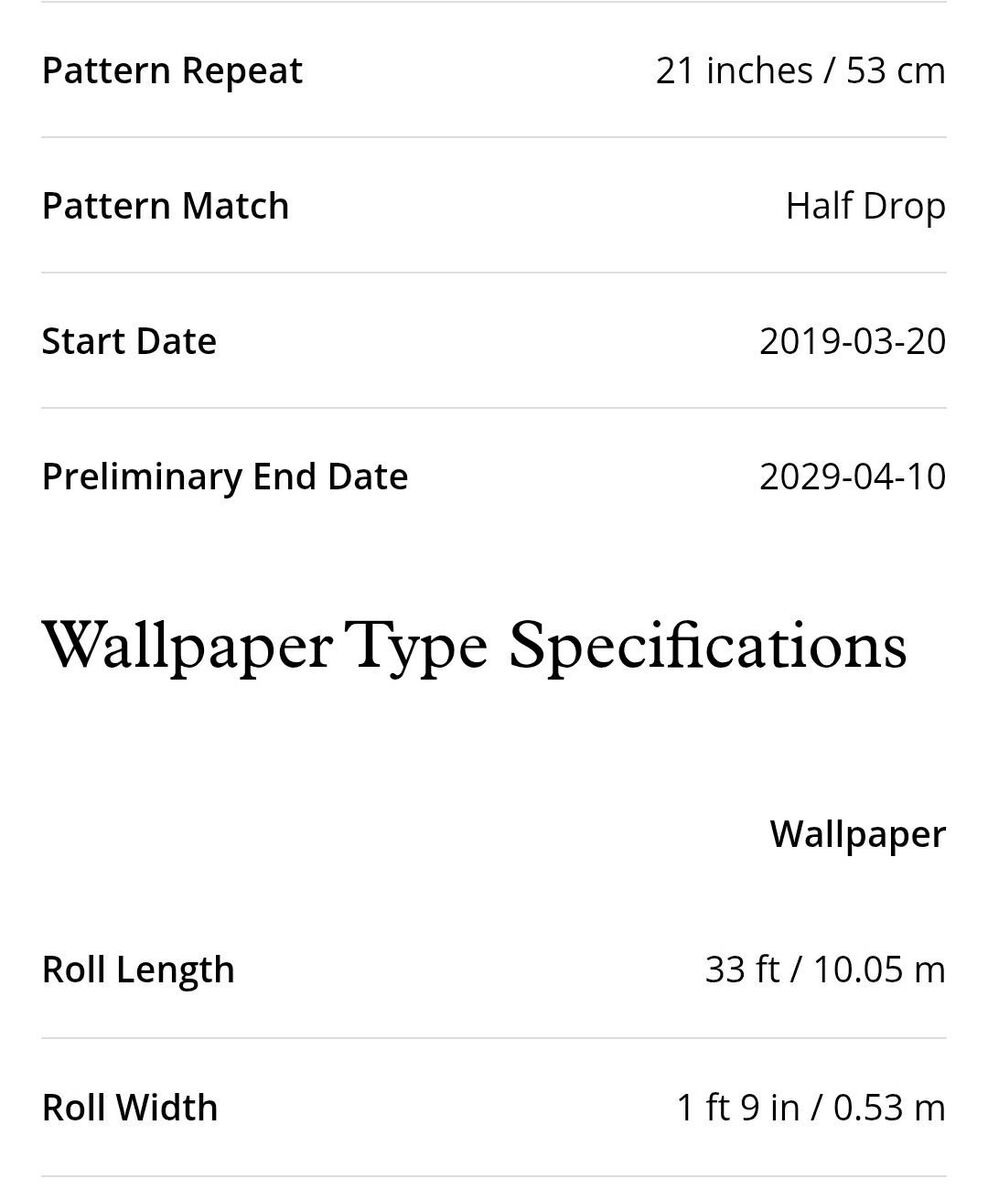Image resolution: width=988 pixels, height=1200 pixels.
Task: Click the Start Date label
Action: coord(129,341)
